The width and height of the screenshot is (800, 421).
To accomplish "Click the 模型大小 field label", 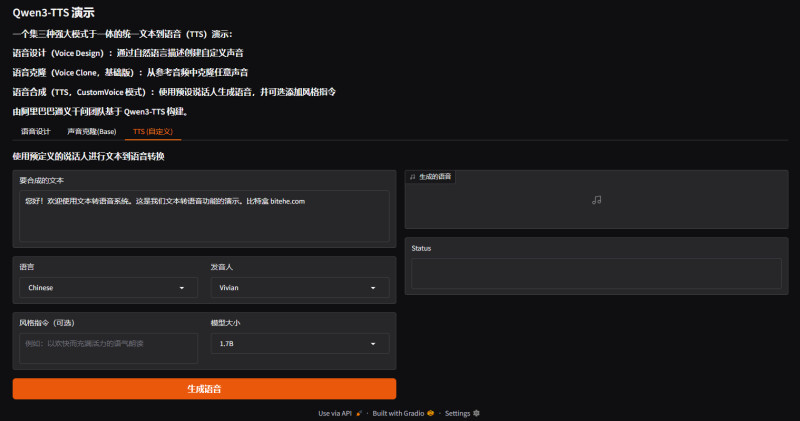I will pyautogui.click(x=225, y=323).
